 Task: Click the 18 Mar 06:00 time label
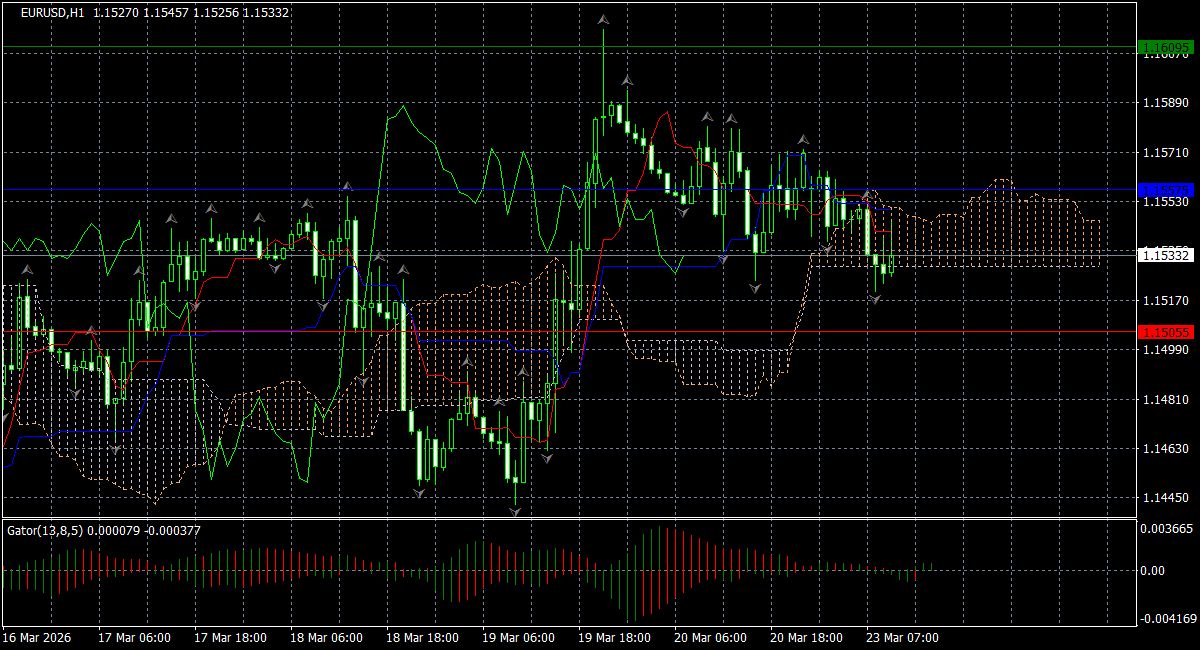[326, 637]
